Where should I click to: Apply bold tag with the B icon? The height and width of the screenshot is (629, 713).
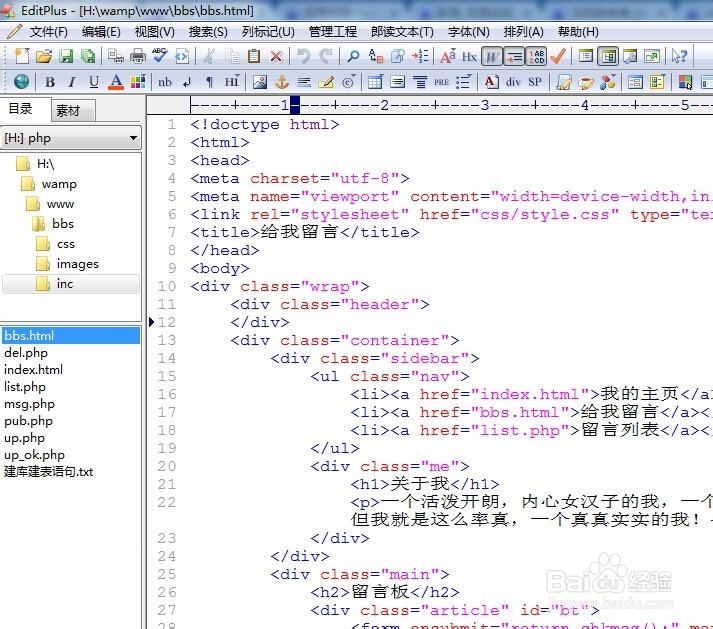pos(50,82)
